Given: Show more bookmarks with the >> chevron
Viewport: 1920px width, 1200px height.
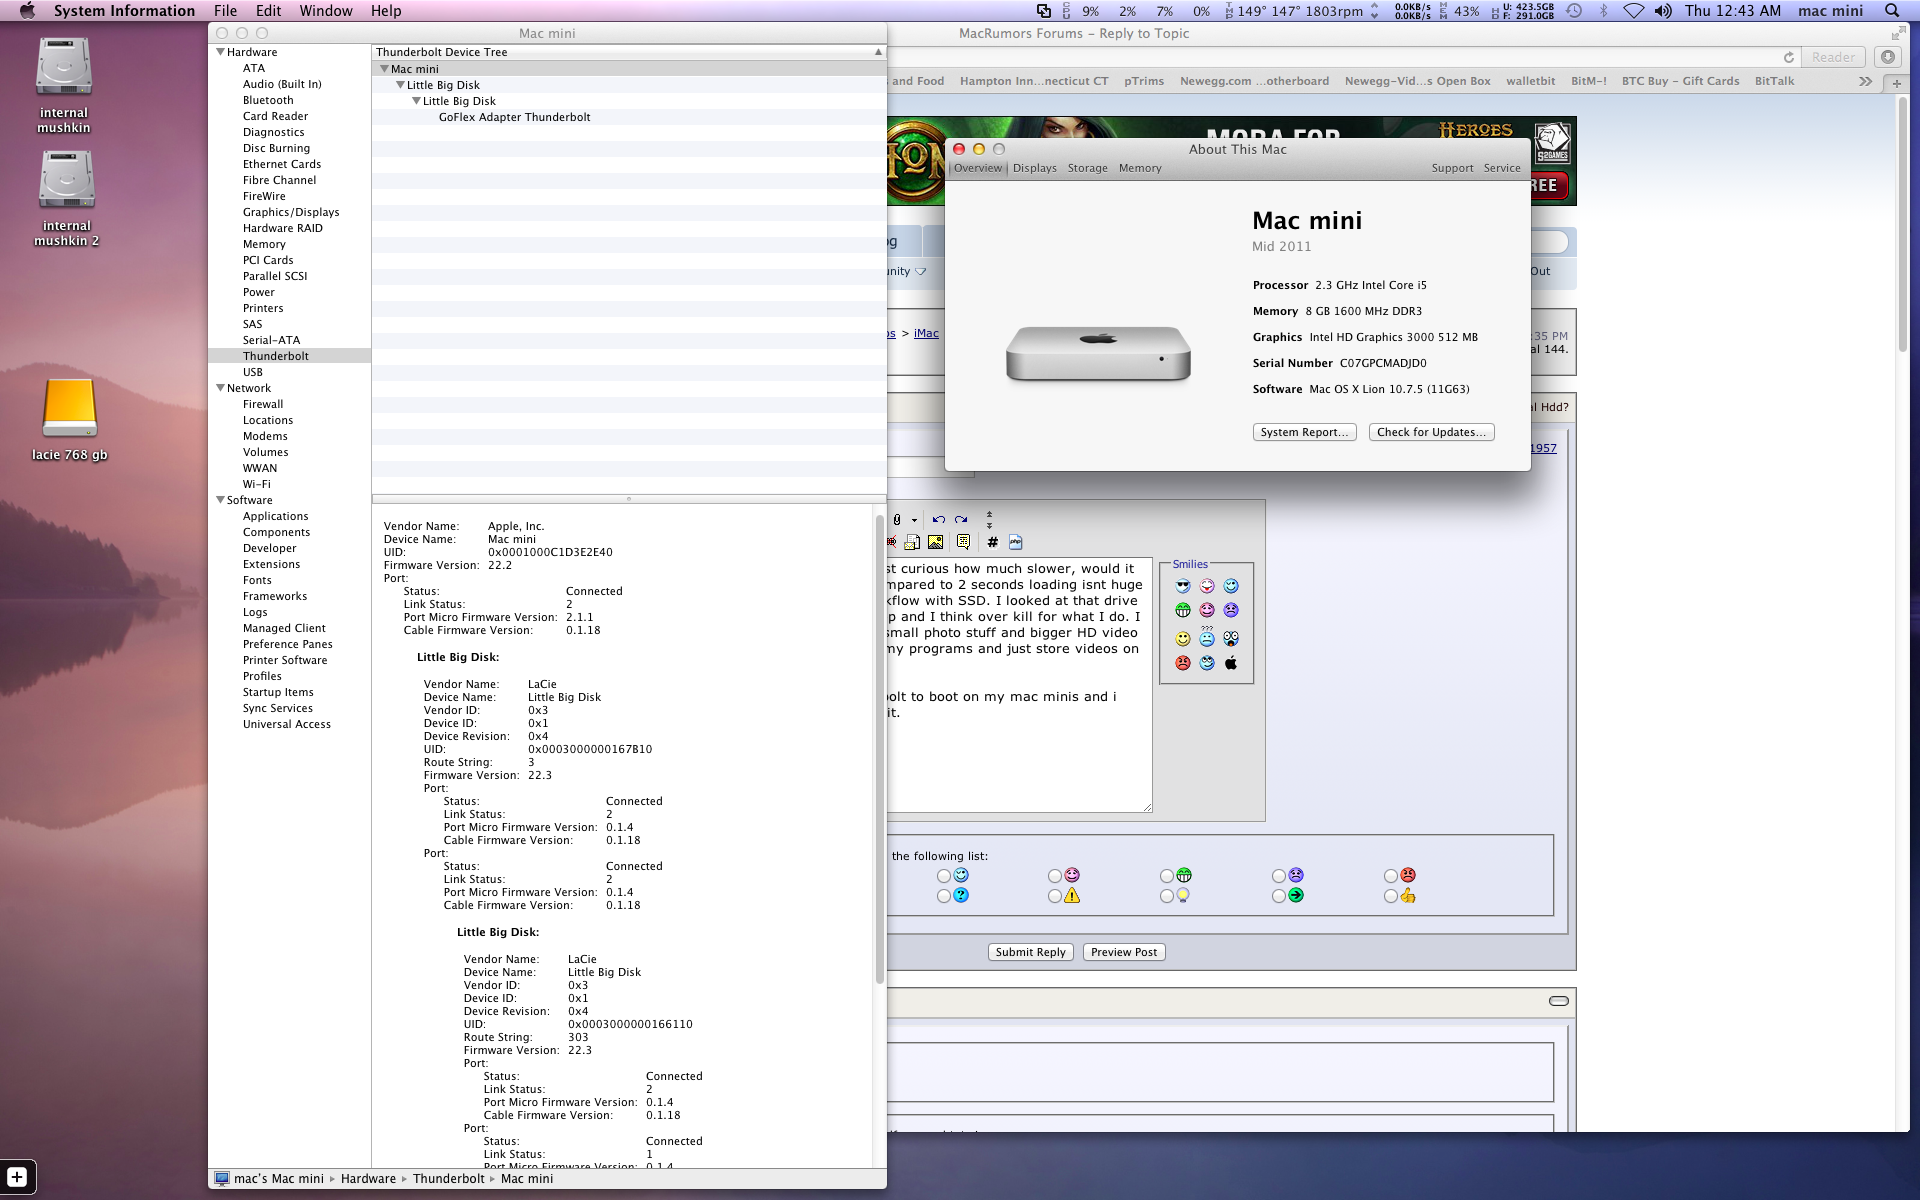Looking at the screenshot, I should tap(1865, 81).
